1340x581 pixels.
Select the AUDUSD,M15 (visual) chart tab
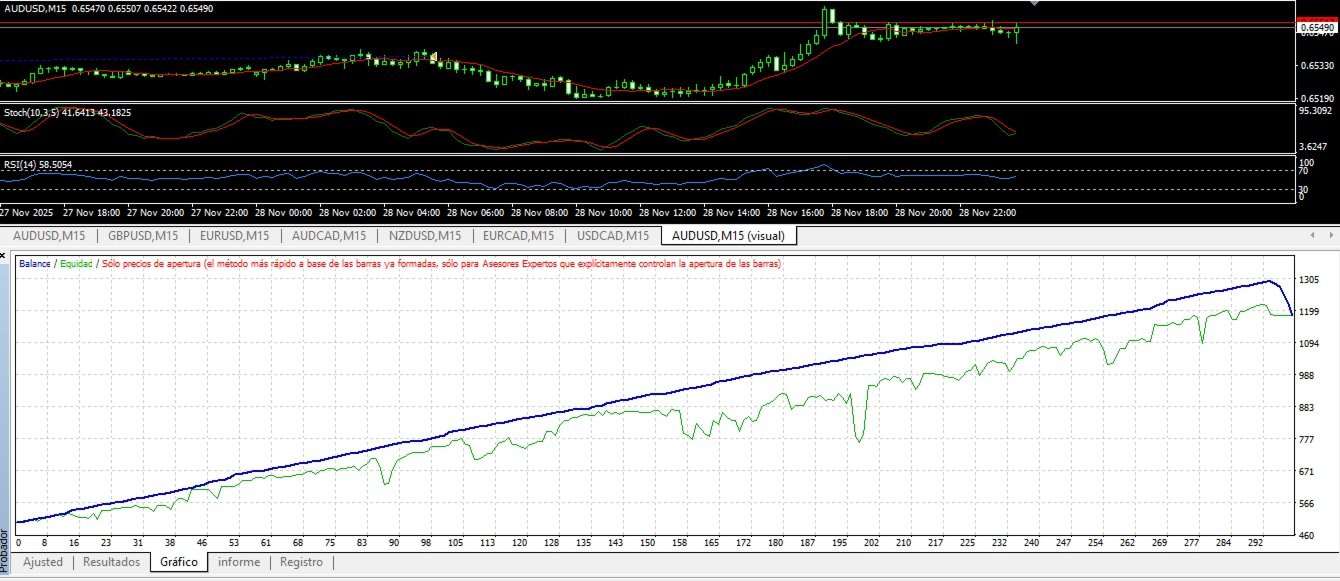(729, 236)
